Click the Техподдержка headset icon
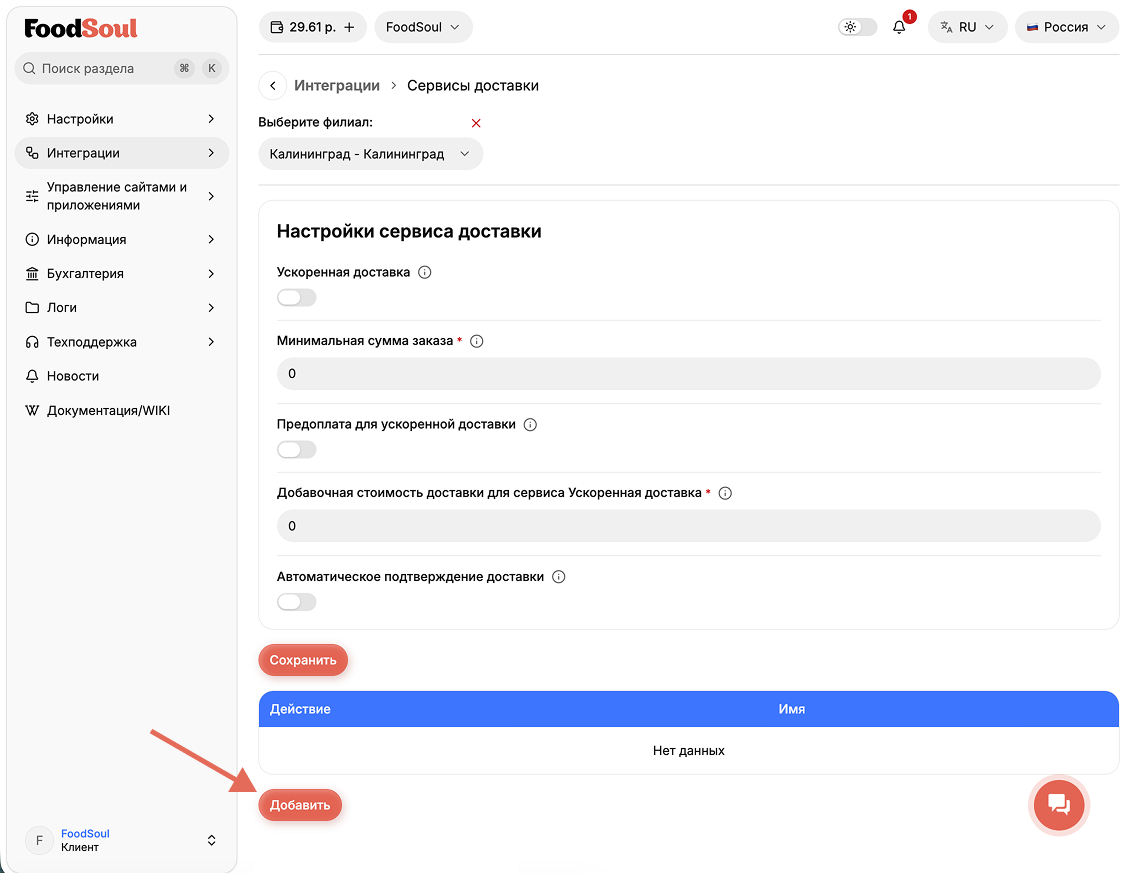 click(x=32, y=342)
